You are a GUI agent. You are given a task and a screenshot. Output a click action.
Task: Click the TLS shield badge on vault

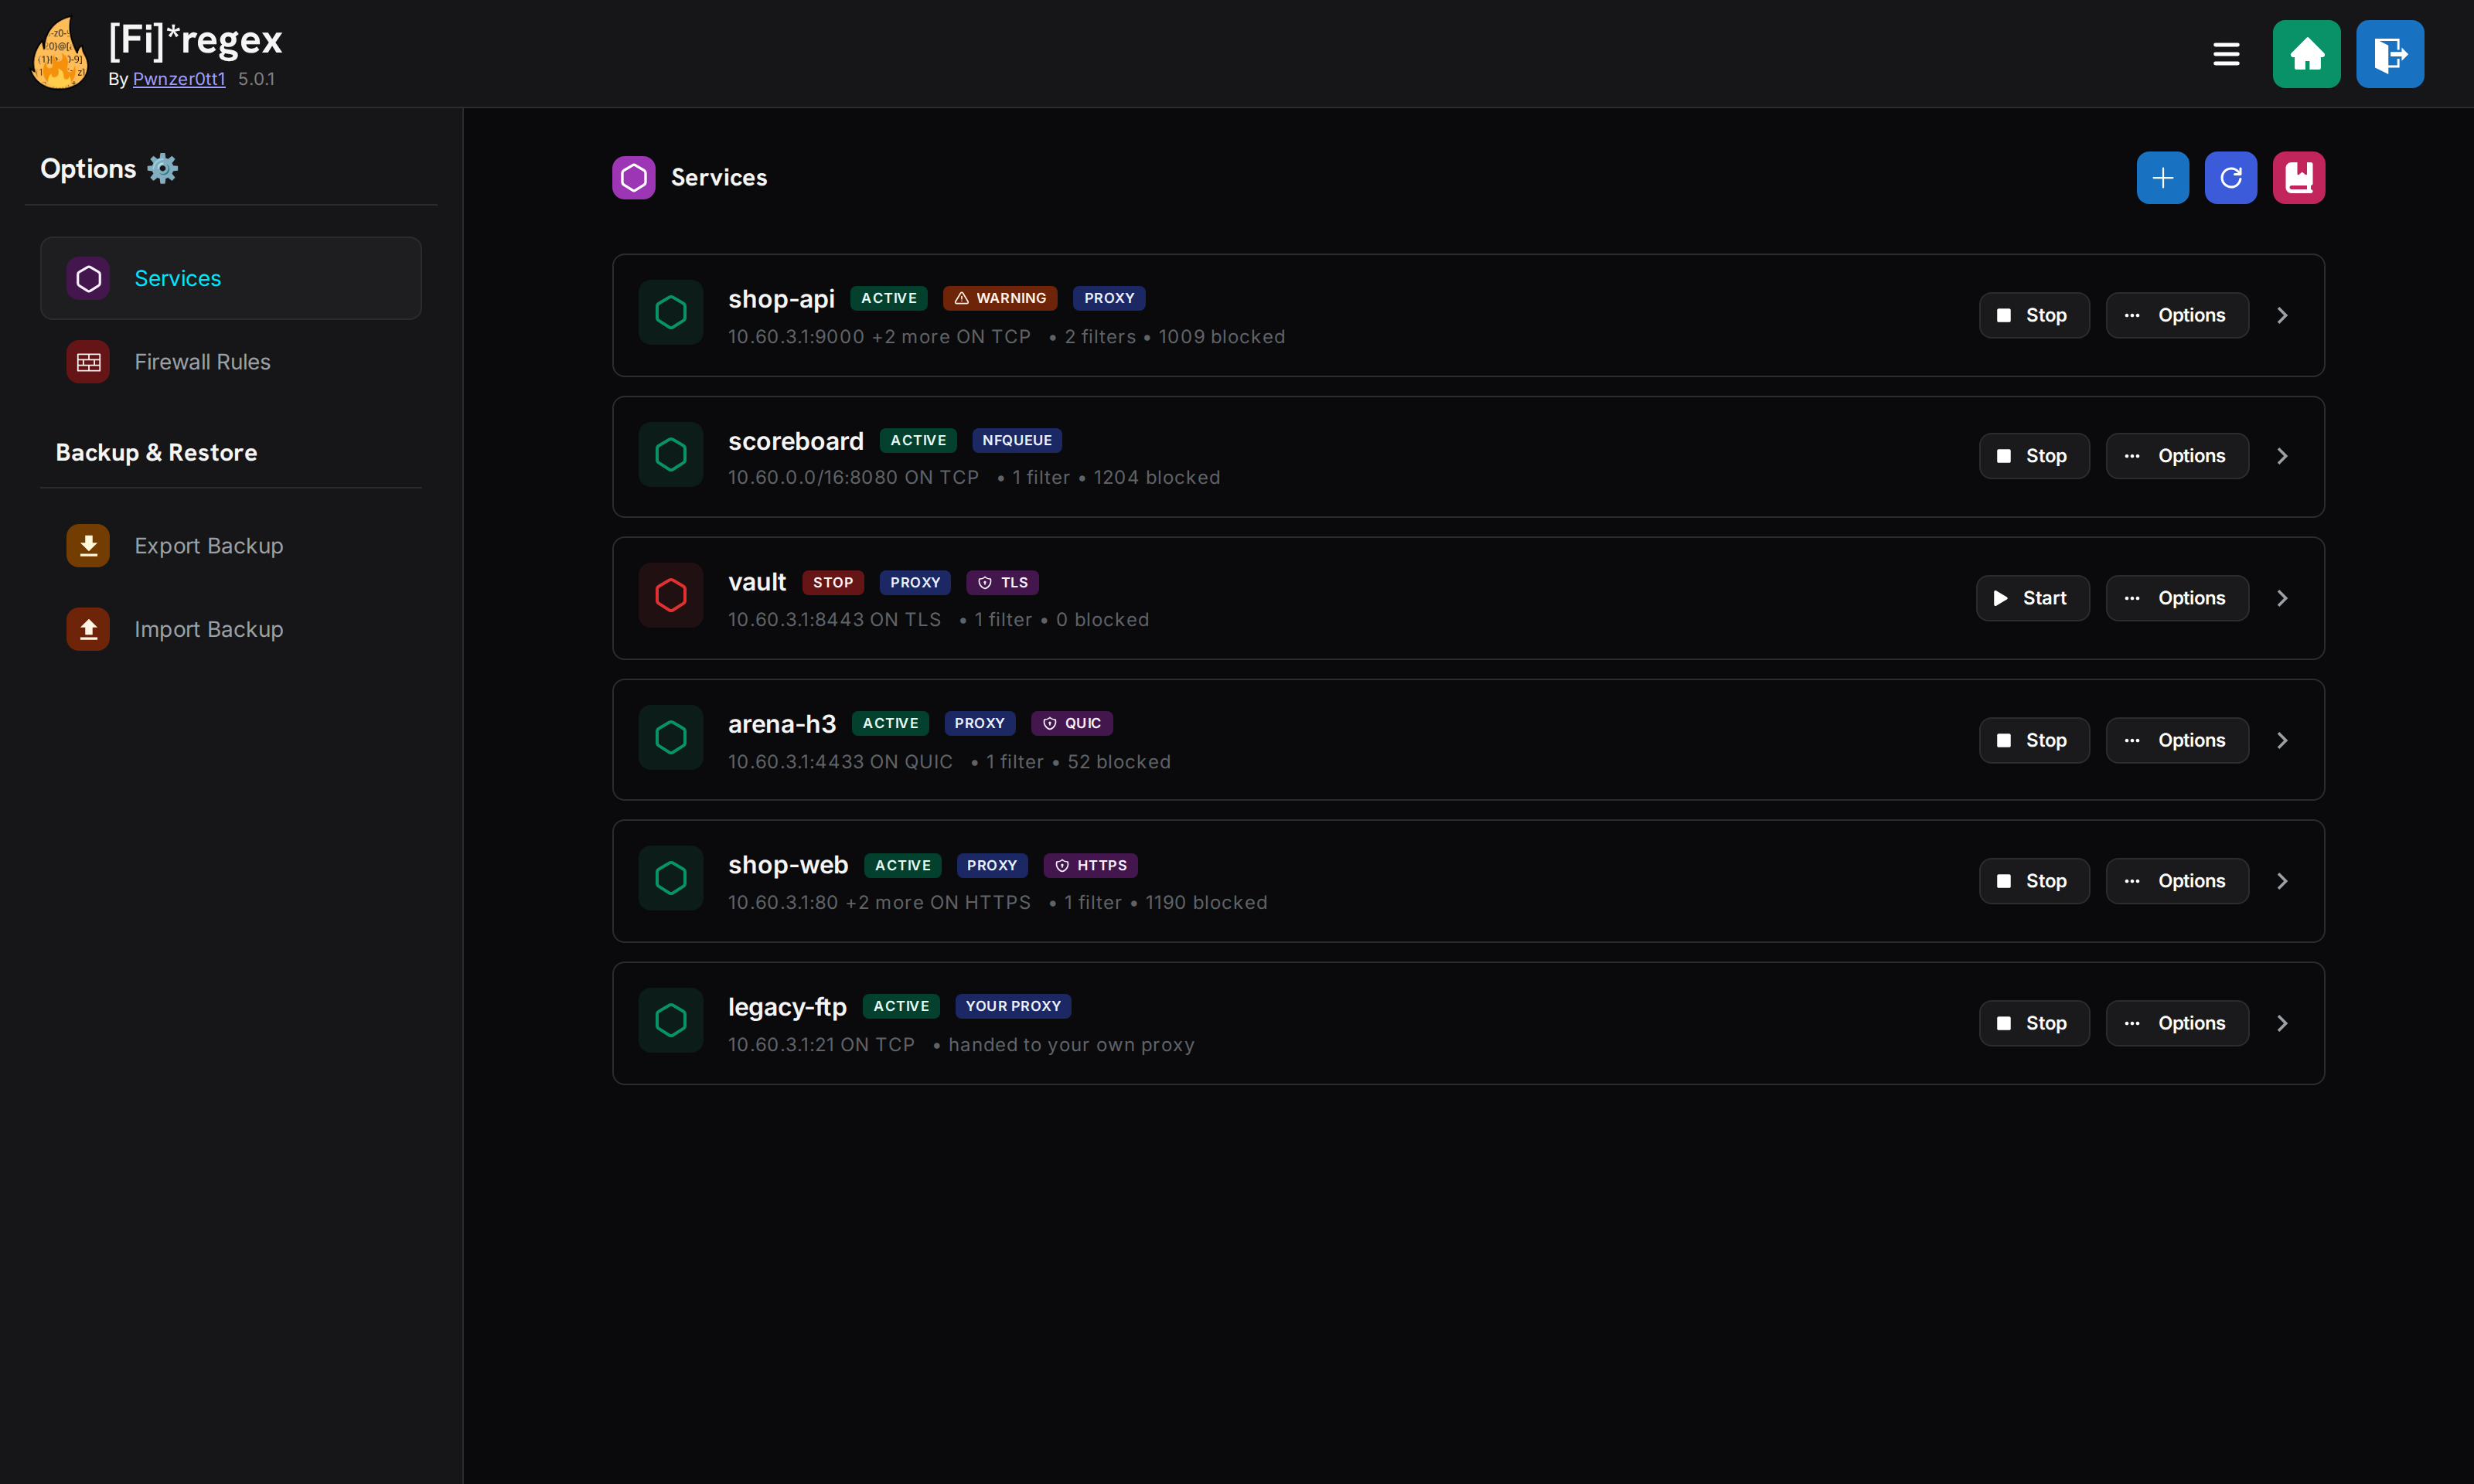(1003, 582)
